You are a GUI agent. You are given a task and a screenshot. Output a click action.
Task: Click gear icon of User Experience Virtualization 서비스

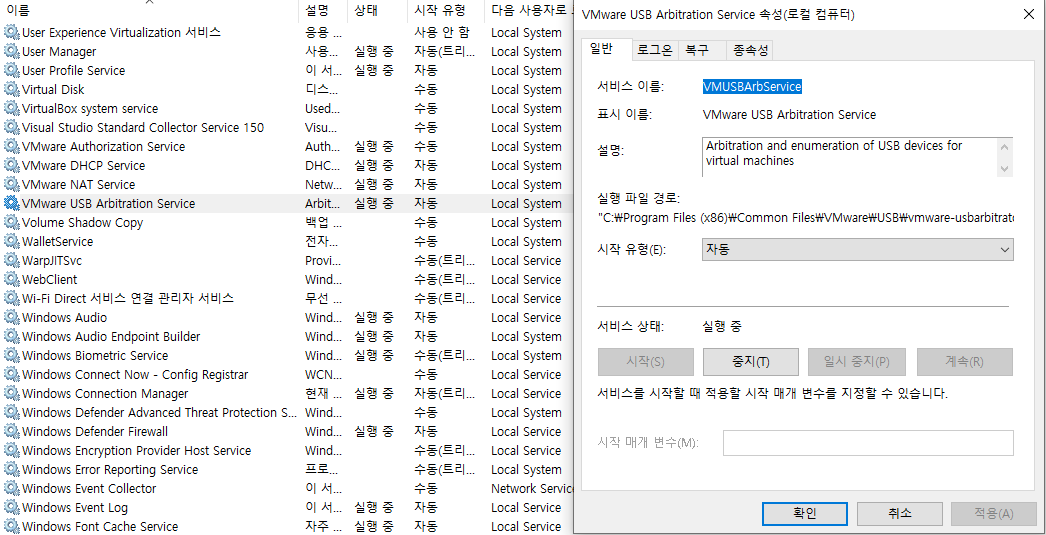(11, 33)
